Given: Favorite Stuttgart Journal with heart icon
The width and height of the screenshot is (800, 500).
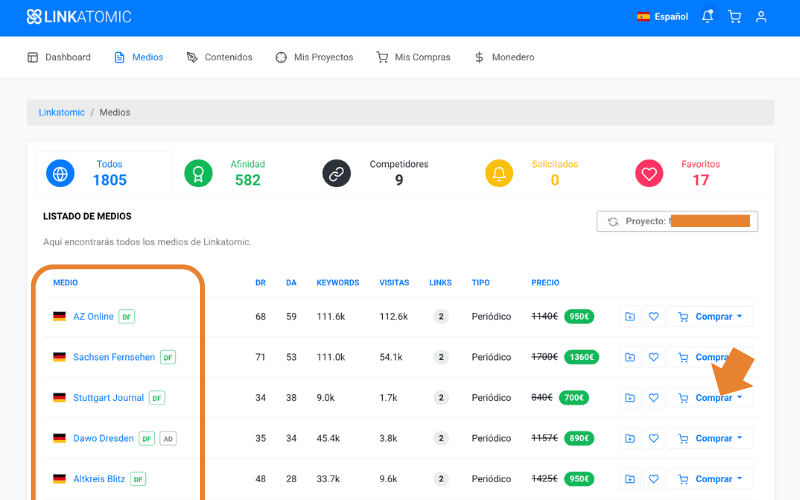Looking at the screenshot, I should [654, 398].
